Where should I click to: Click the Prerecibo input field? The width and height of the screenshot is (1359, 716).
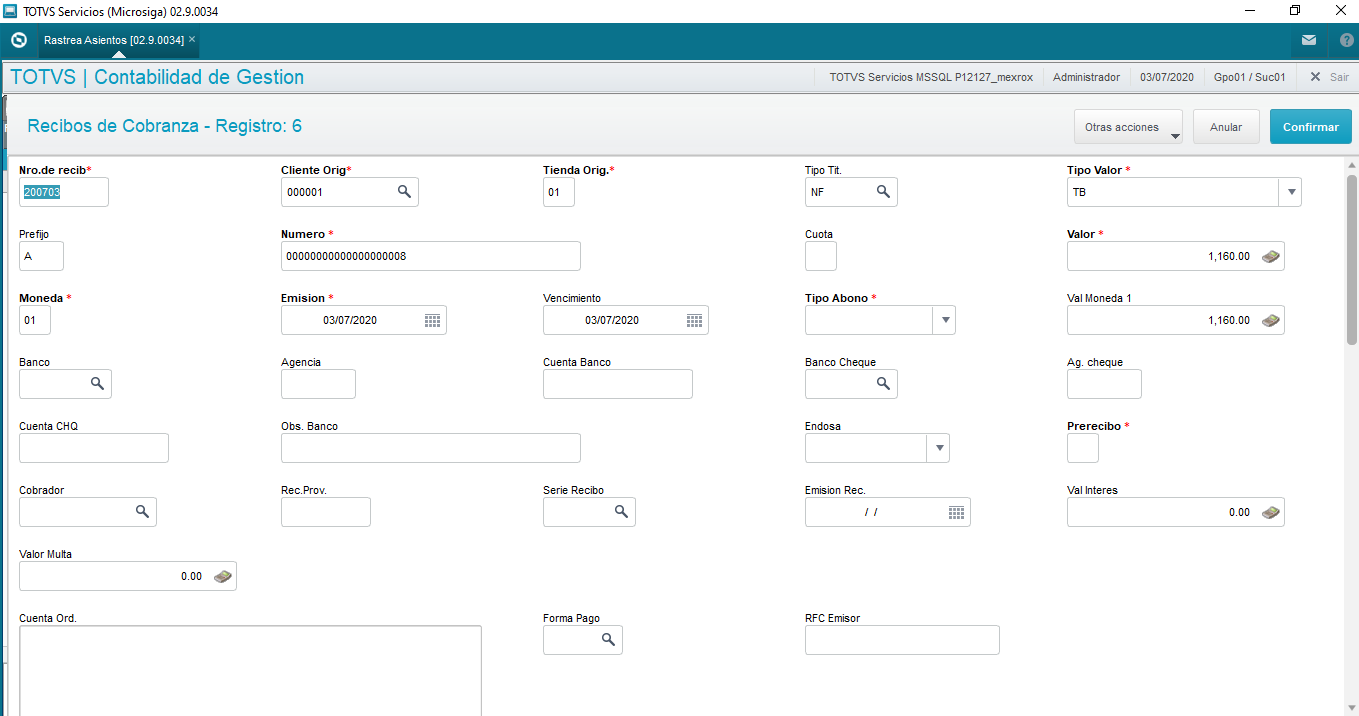pyautogui.click(x=1083, y=448)
